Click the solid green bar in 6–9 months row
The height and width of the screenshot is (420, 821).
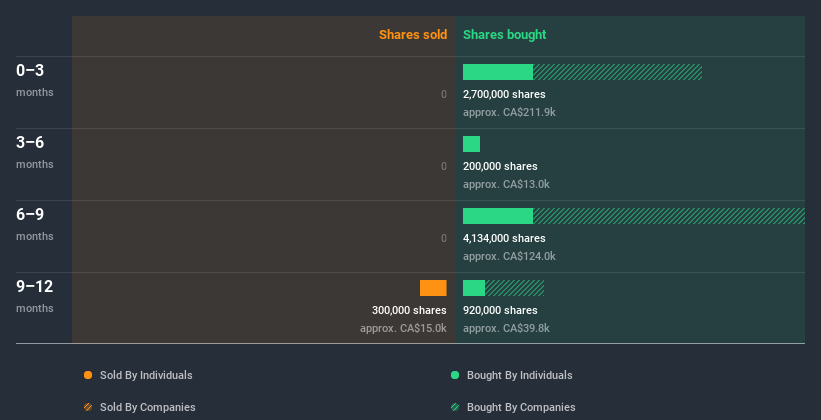pyautogui.click(x=498, y=216)
